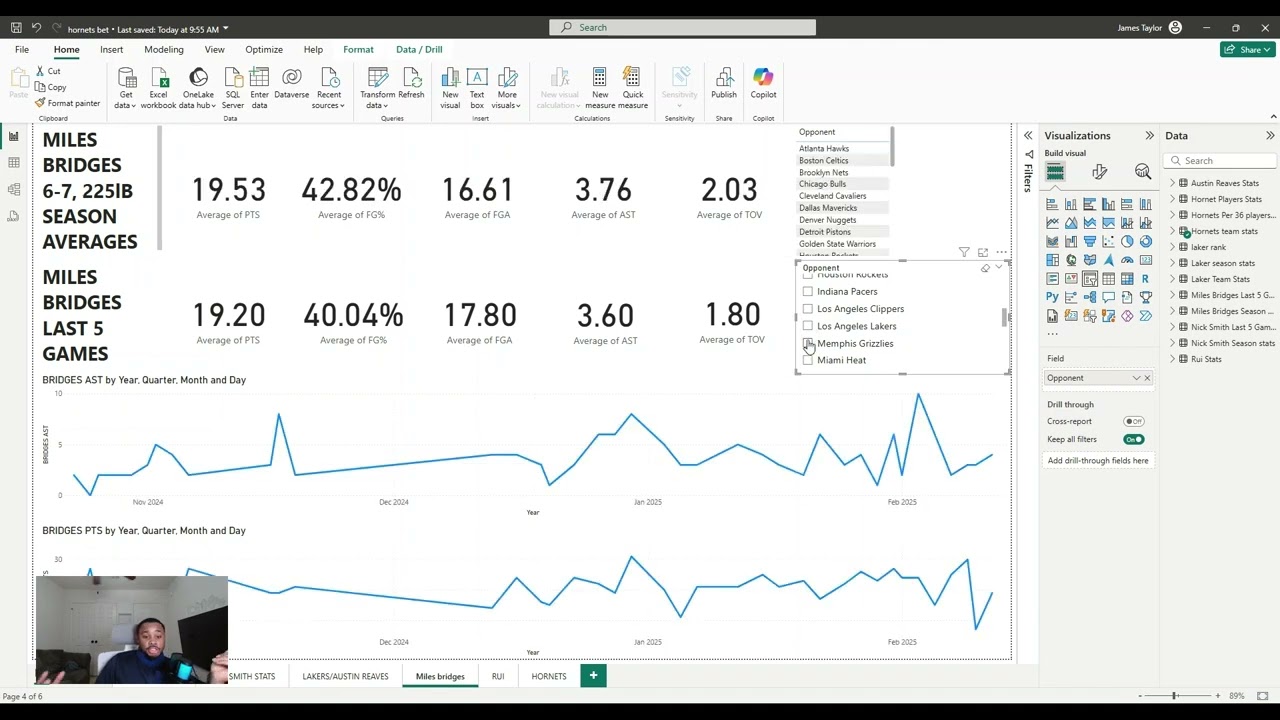Open the Analytics pane magnifier icon
Image resolution: width=1280 pixels, height=720 pixels.
click(x=1143, y=172)
